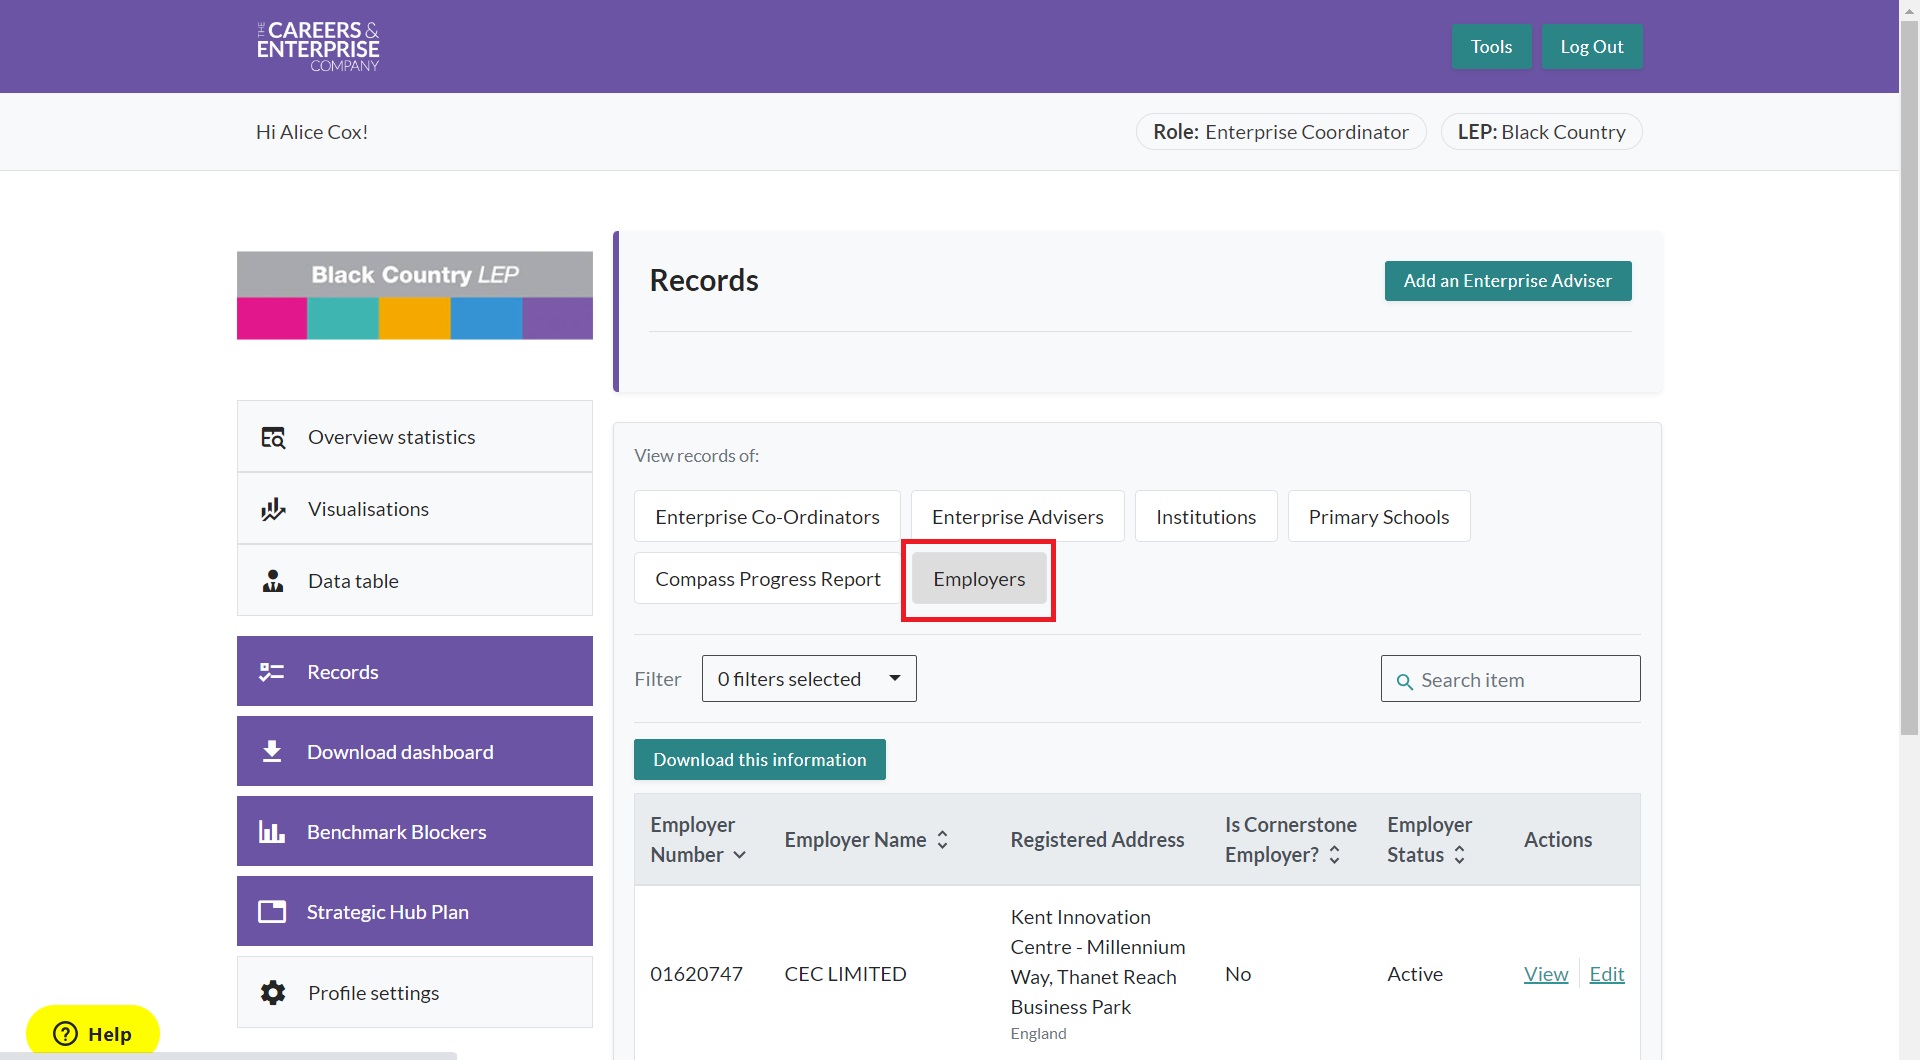Edit the CEC LIMITED employer record

(x=1607, y=974)
